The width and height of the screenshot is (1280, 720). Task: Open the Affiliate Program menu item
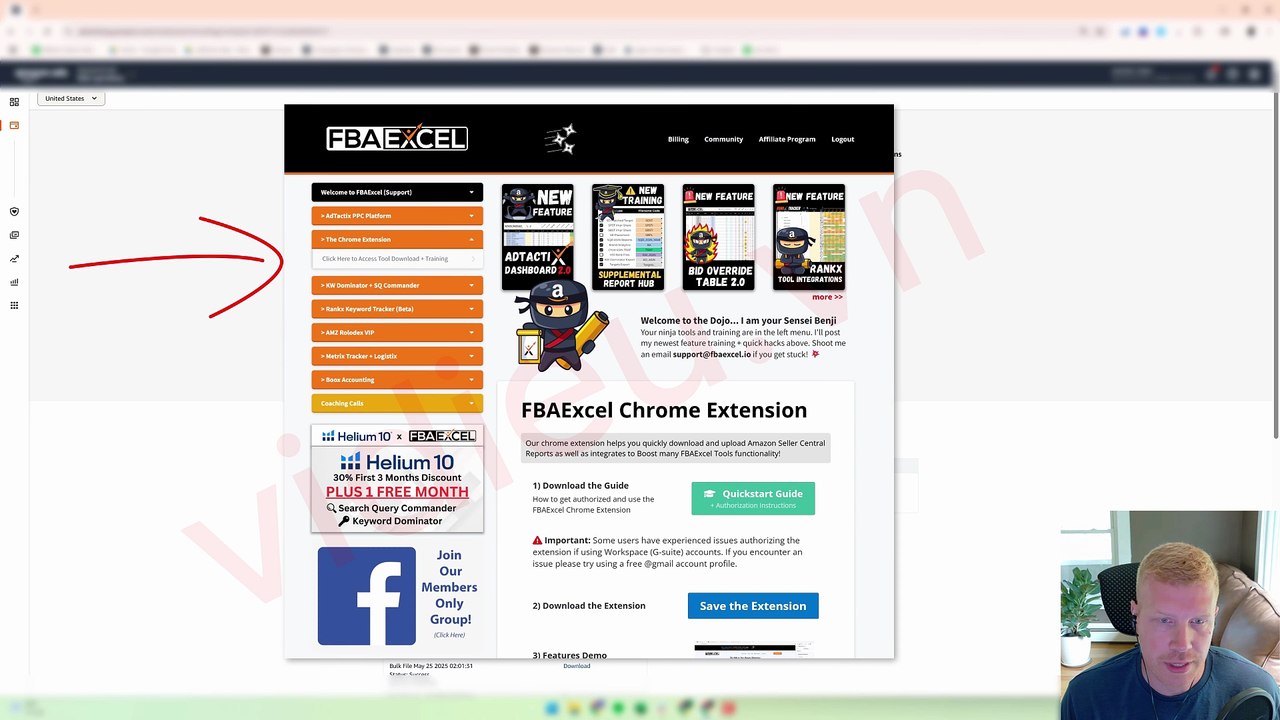(x=787, y=139)
